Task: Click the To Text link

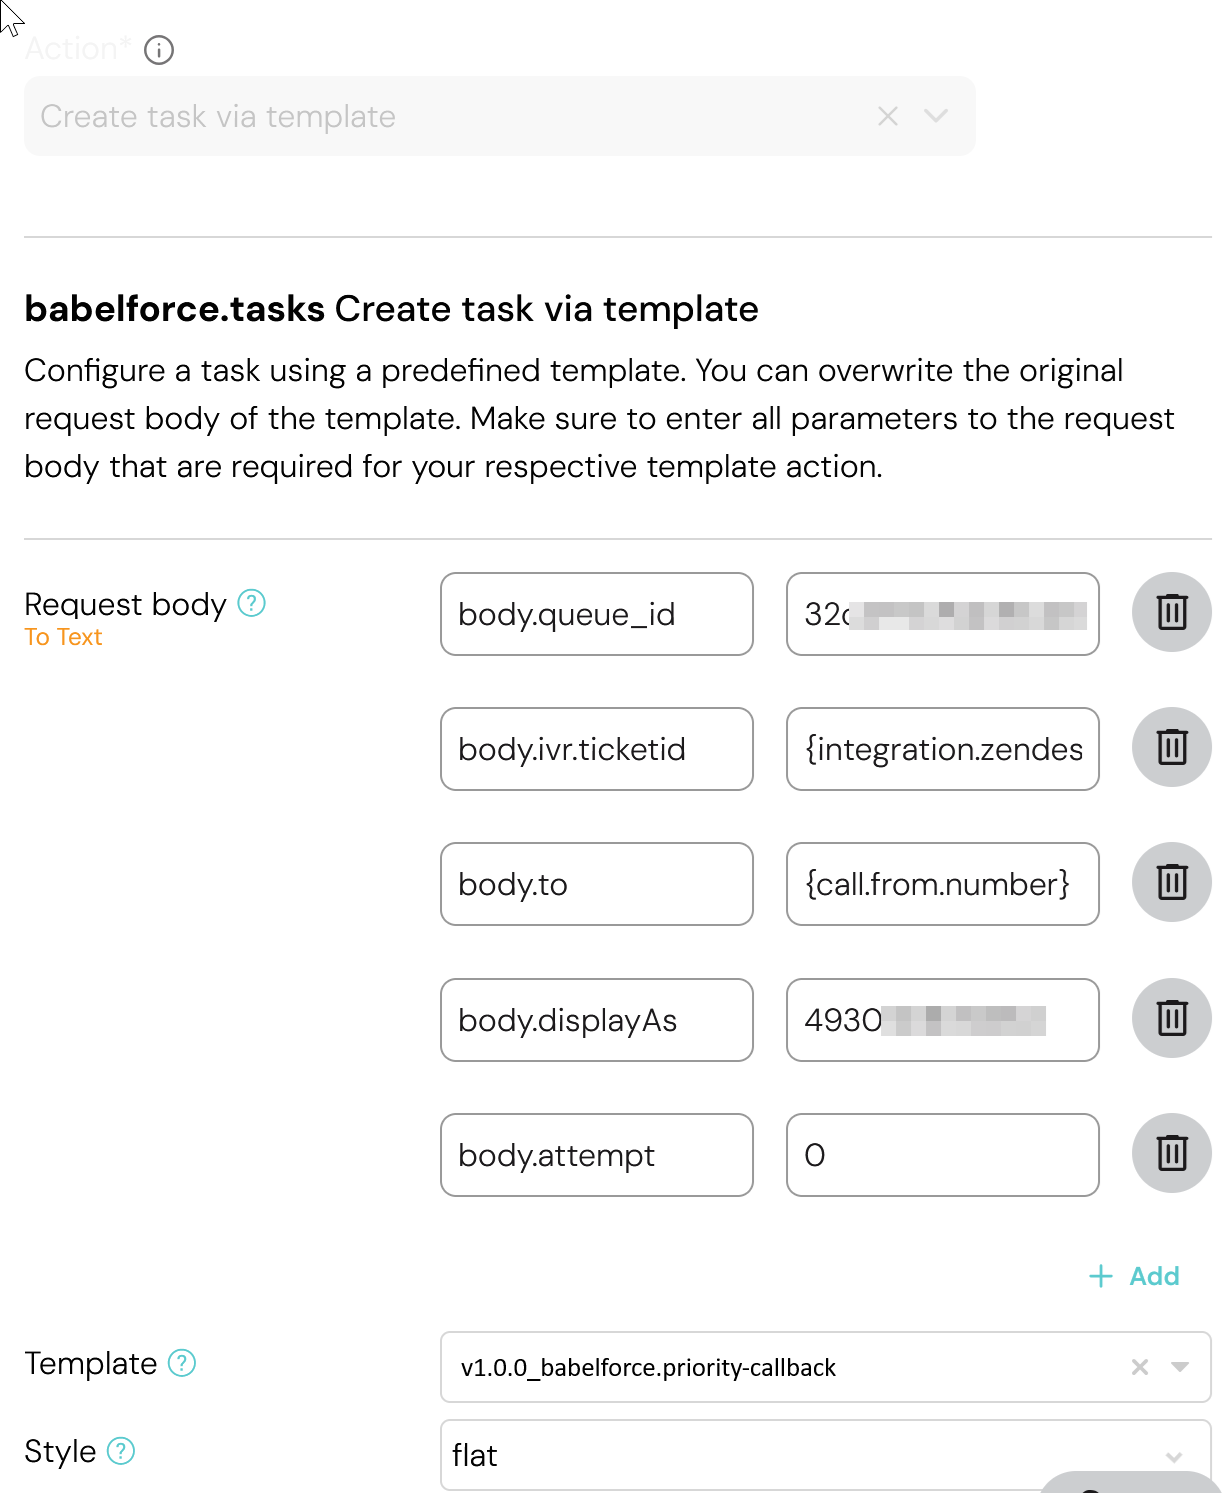Action: (x=63, y=637)
